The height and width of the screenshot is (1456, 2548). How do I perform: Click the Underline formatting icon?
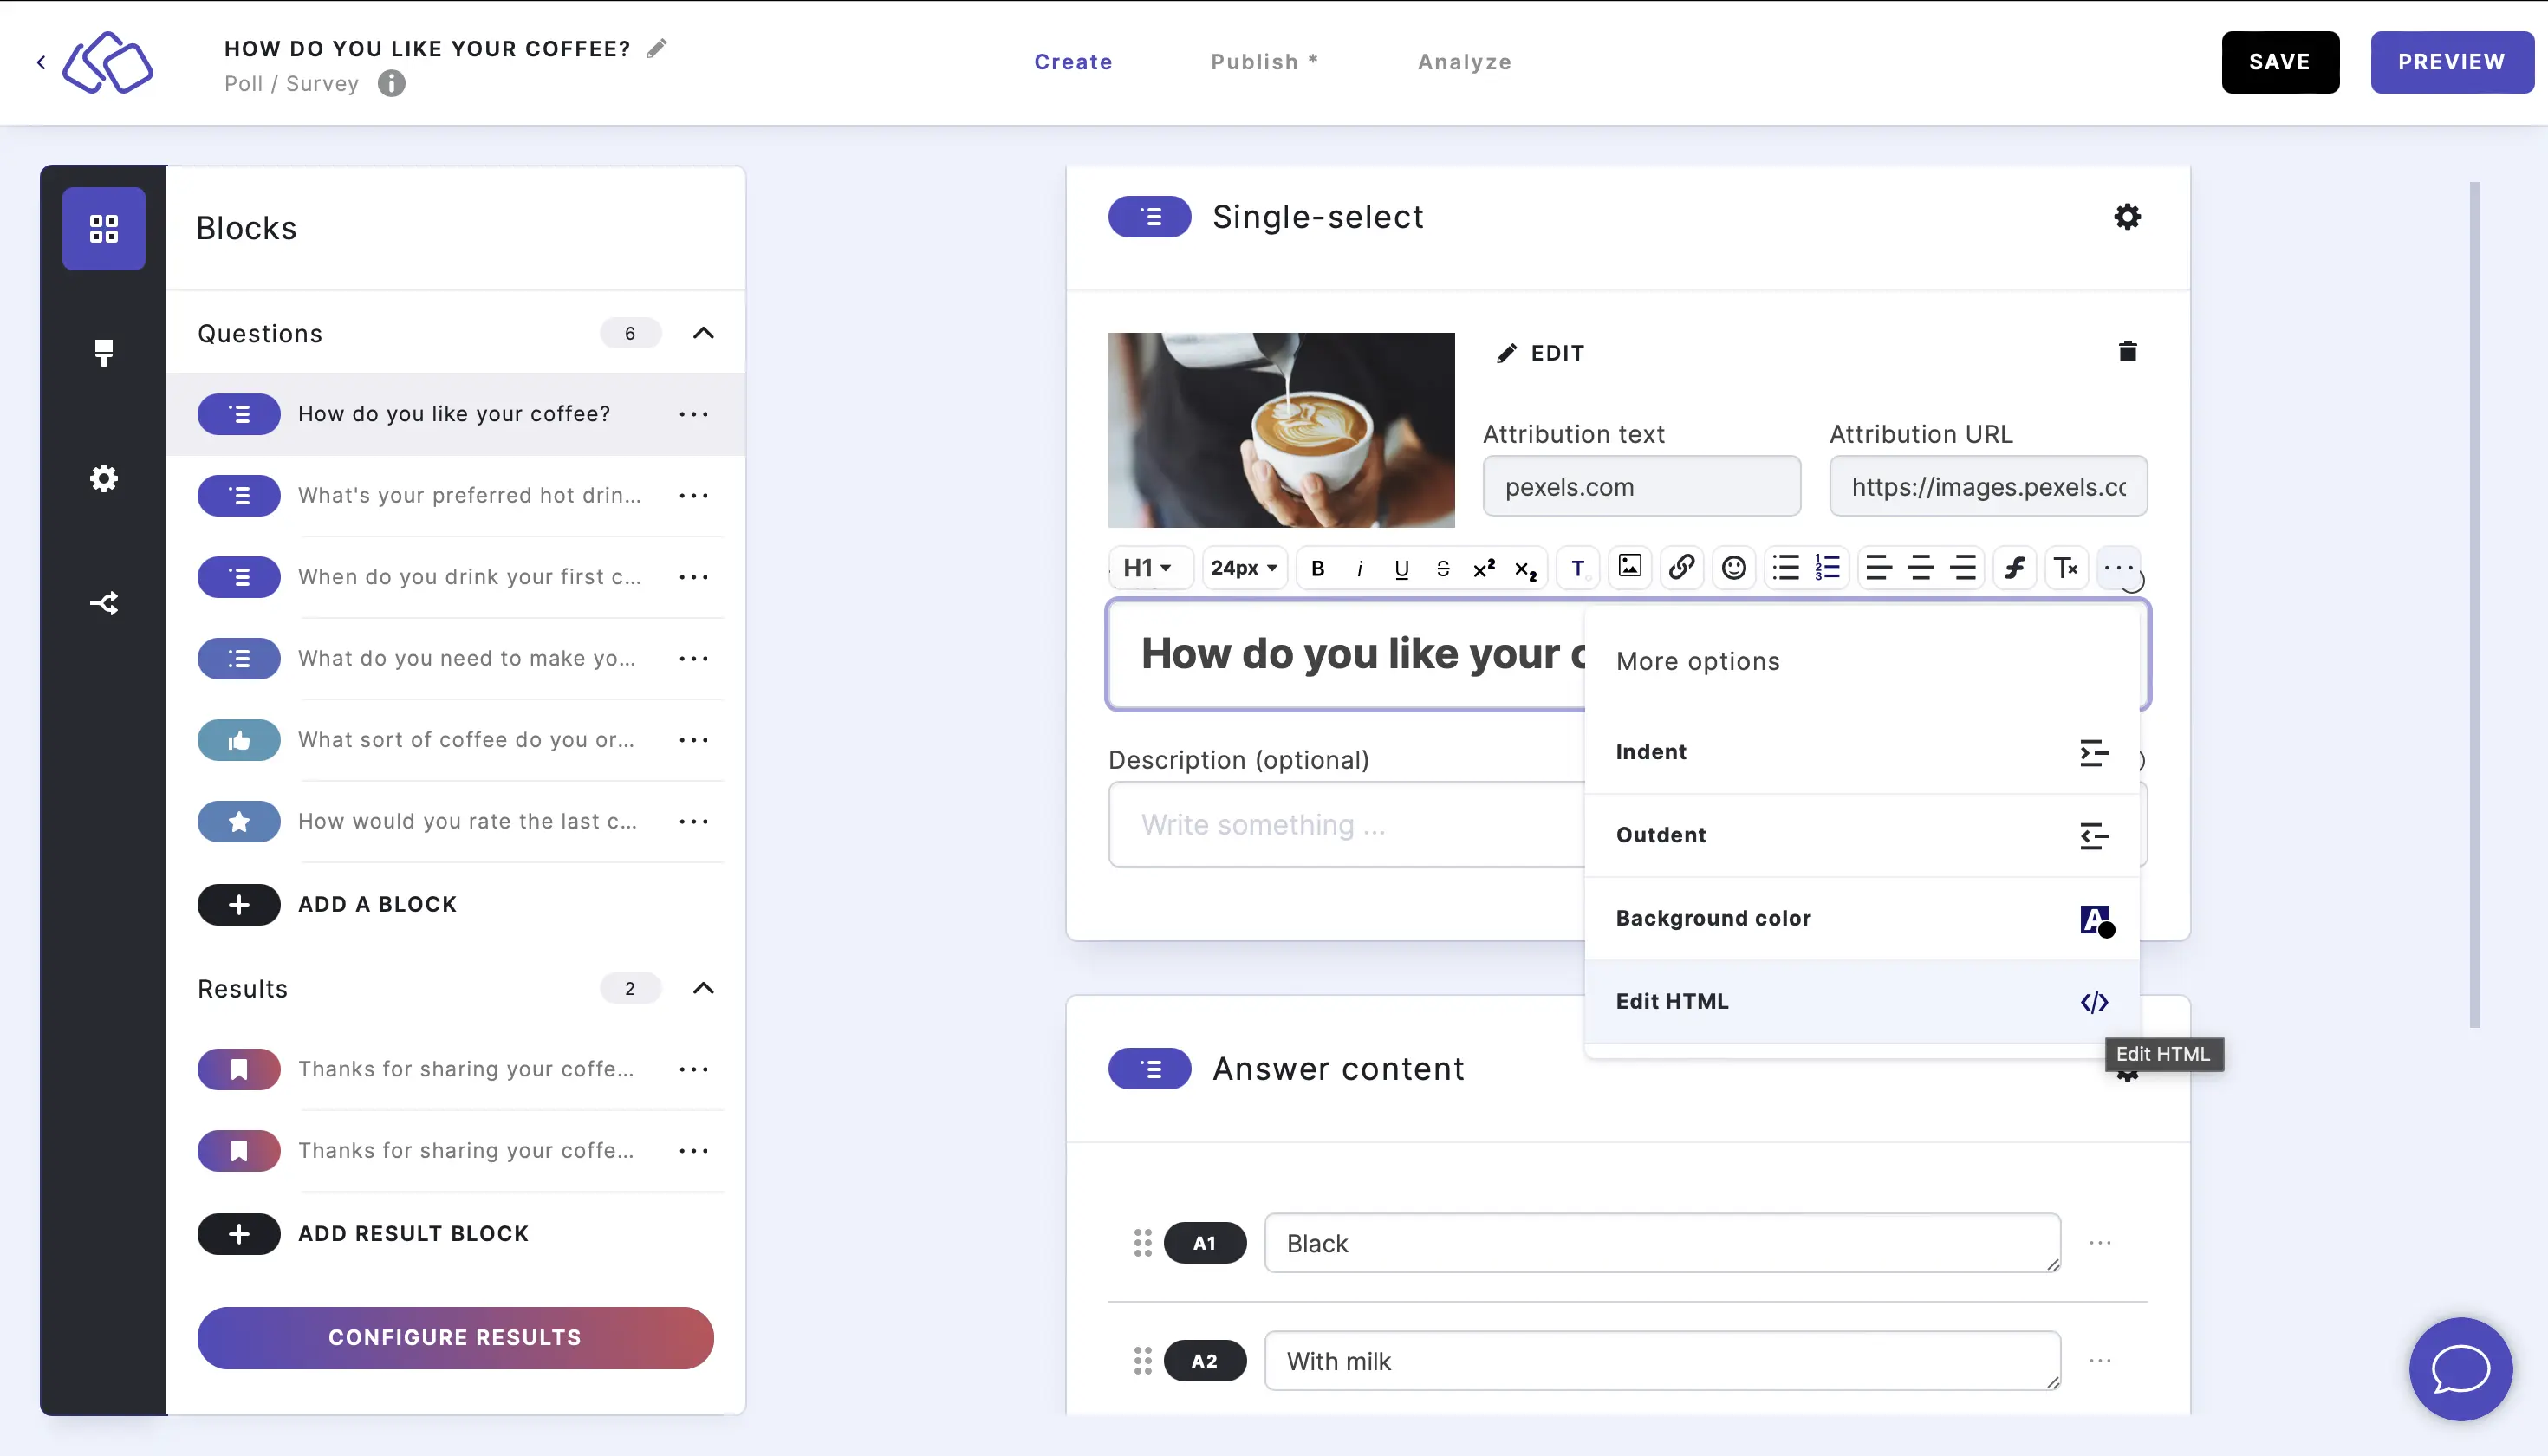click(x=1400, y=567)
